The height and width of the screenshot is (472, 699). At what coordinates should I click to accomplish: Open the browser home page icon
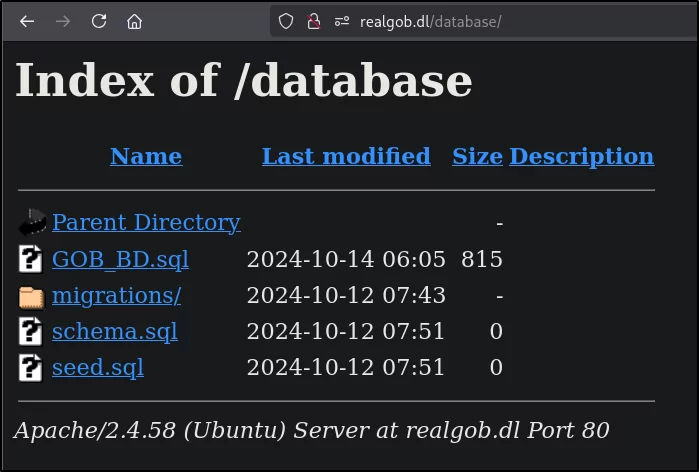pyautogui.click(x=134, y=21)
